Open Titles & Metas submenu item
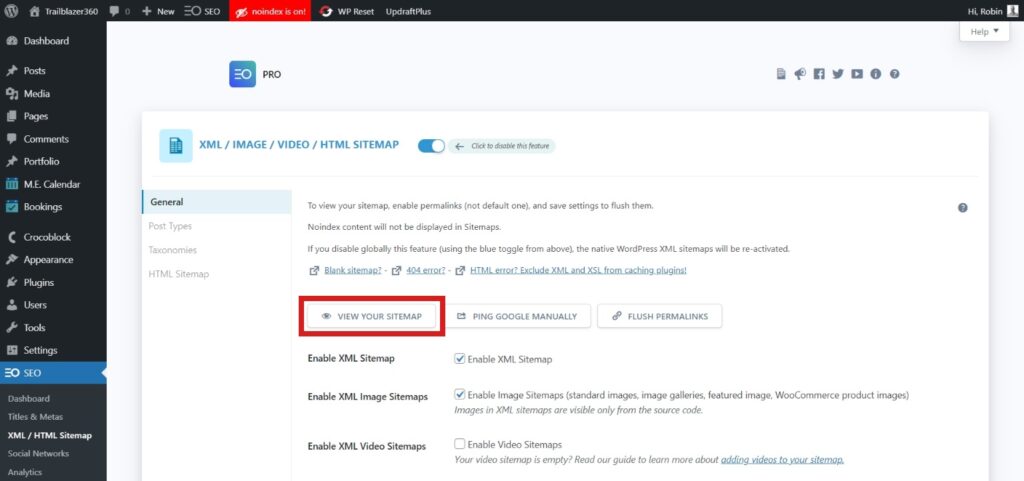This screenshot has width=1024, height=481. pyautogui.click(x=35, y=416)
